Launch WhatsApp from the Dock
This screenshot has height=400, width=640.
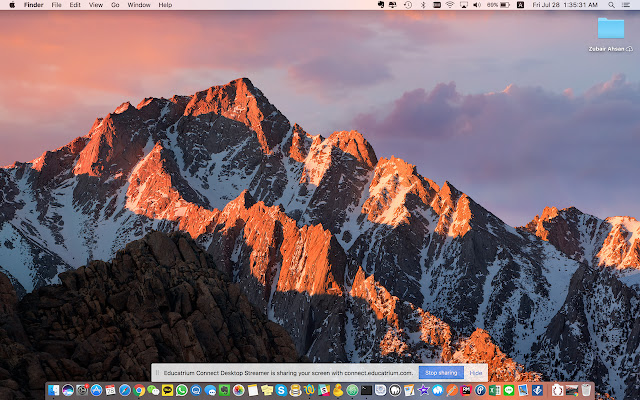[182, 390]
